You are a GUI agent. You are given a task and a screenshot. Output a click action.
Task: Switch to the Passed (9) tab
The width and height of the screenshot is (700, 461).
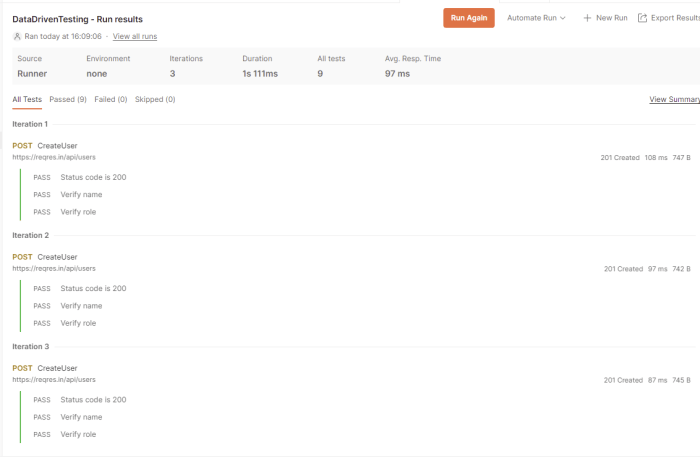(68, 99)
